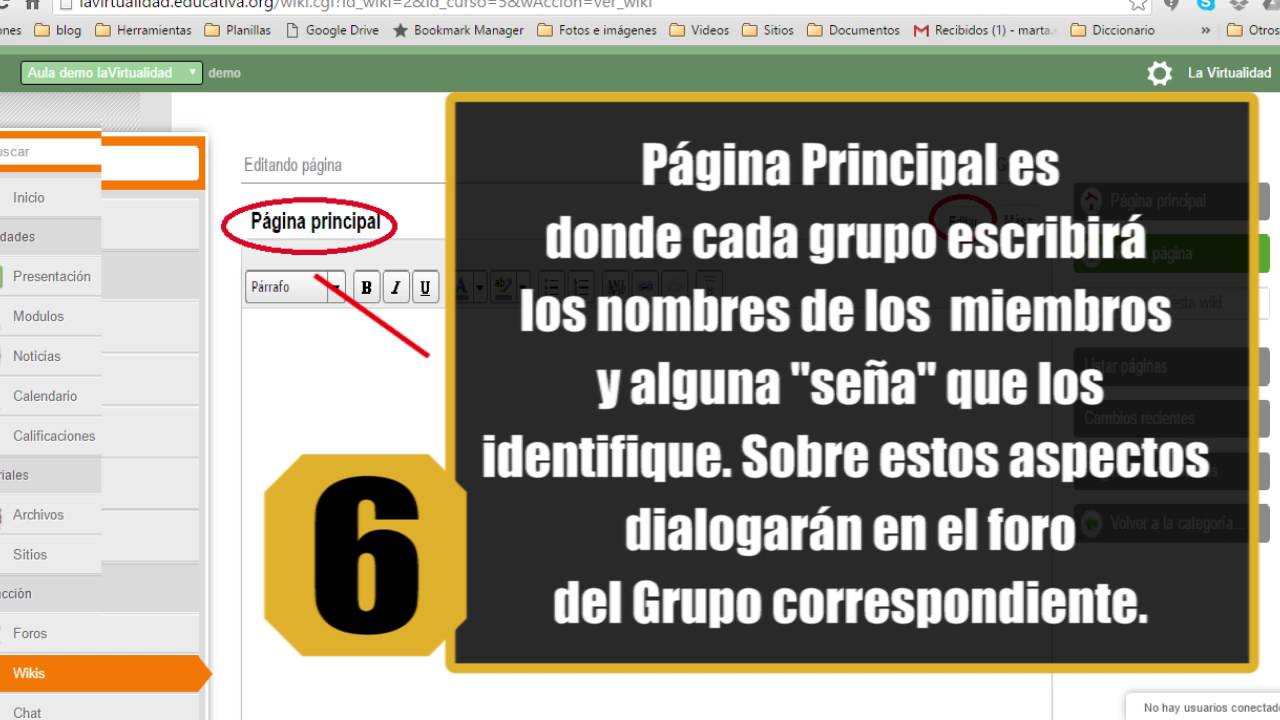Apply Underline formatting in the editor toolbar
The height and width of the screenshot is (720, 1280).
click(425, 288)
